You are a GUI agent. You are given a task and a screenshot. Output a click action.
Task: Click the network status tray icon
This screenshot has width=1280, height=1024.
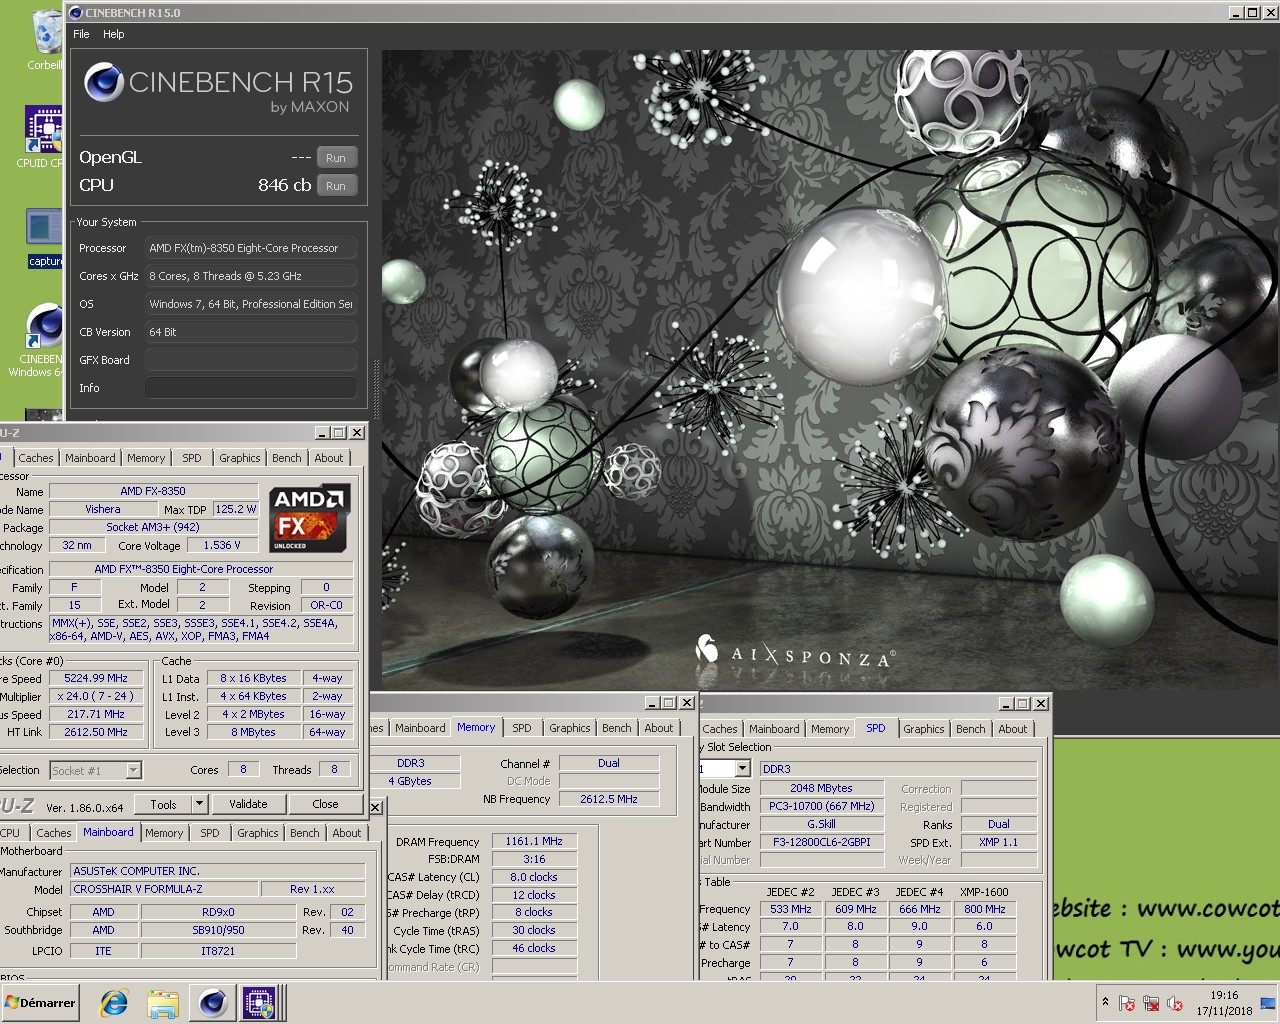tap(1151, 1003)
